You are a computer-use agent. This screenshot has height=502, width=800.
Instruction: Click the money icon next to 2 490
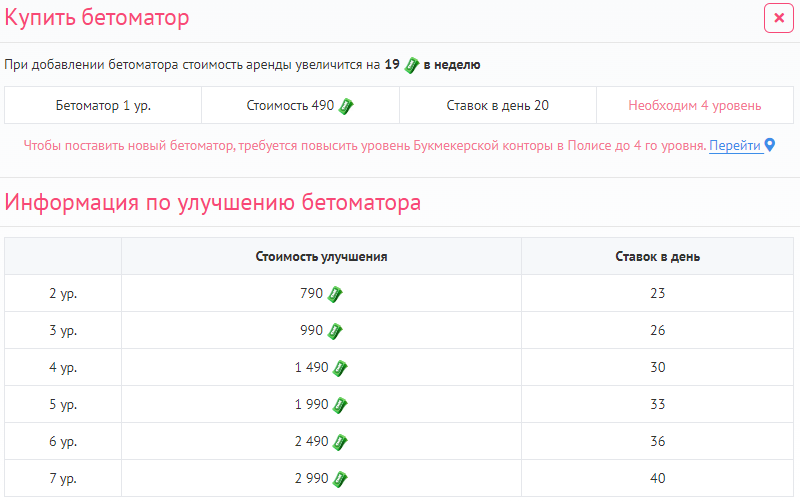pos(340,442)
